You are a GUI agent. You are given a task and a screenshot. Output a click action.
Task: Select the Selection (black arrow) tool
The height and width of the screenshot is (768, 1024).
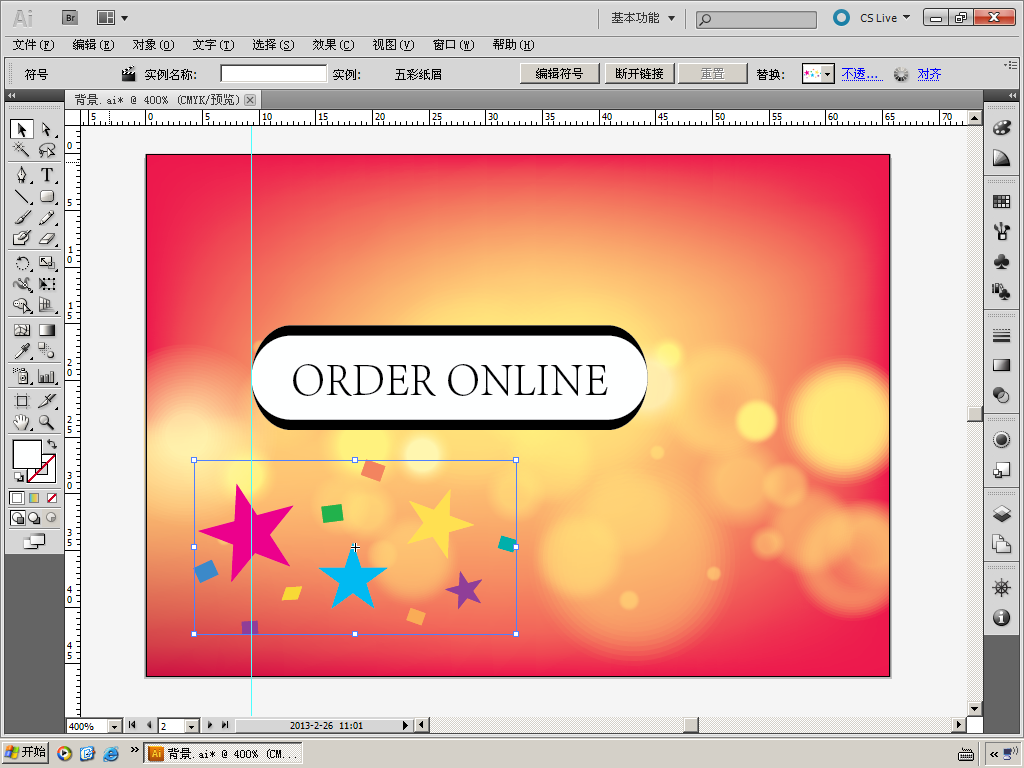[x=22, y=129]
